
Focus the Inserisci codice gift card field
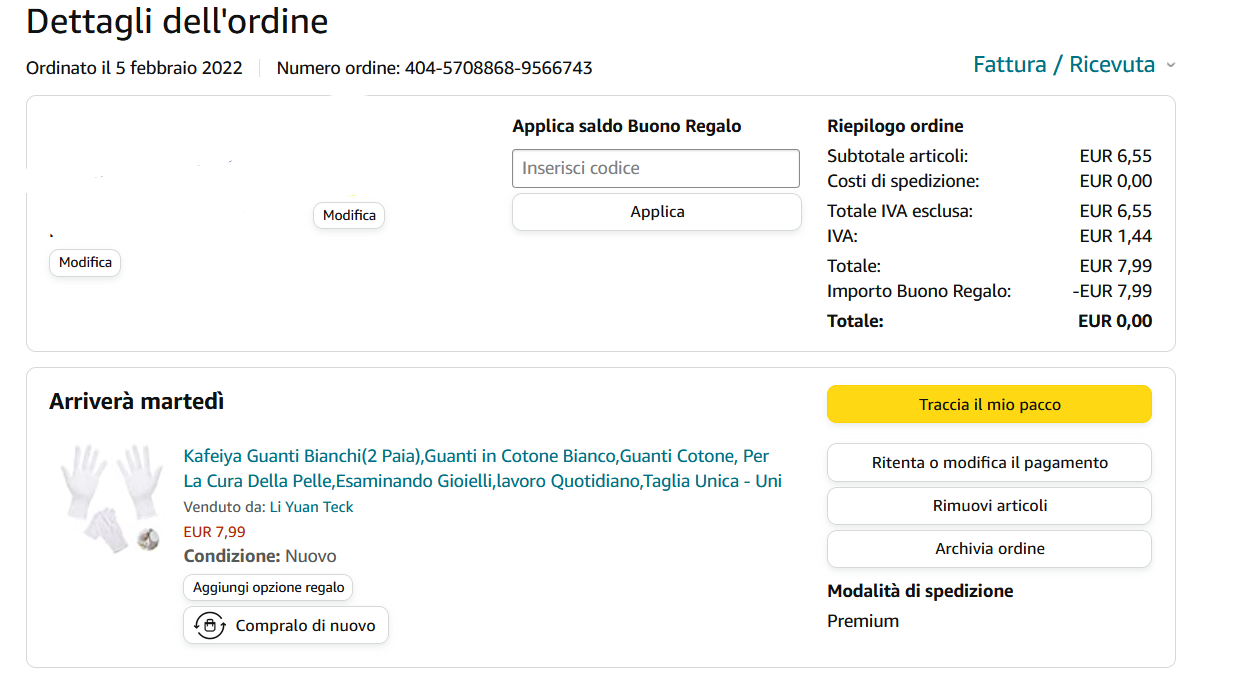tap(655, 168)
